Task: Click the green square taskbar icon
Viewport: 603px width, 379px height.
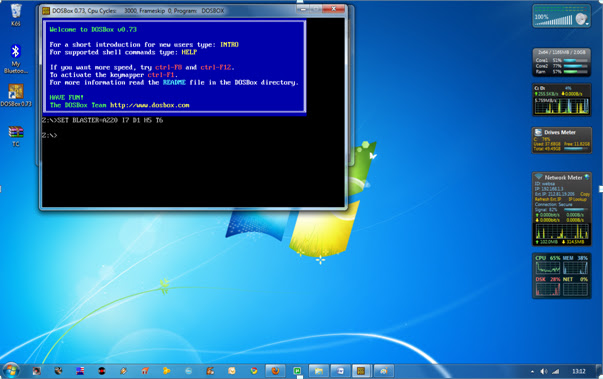Action: [297, 371]
